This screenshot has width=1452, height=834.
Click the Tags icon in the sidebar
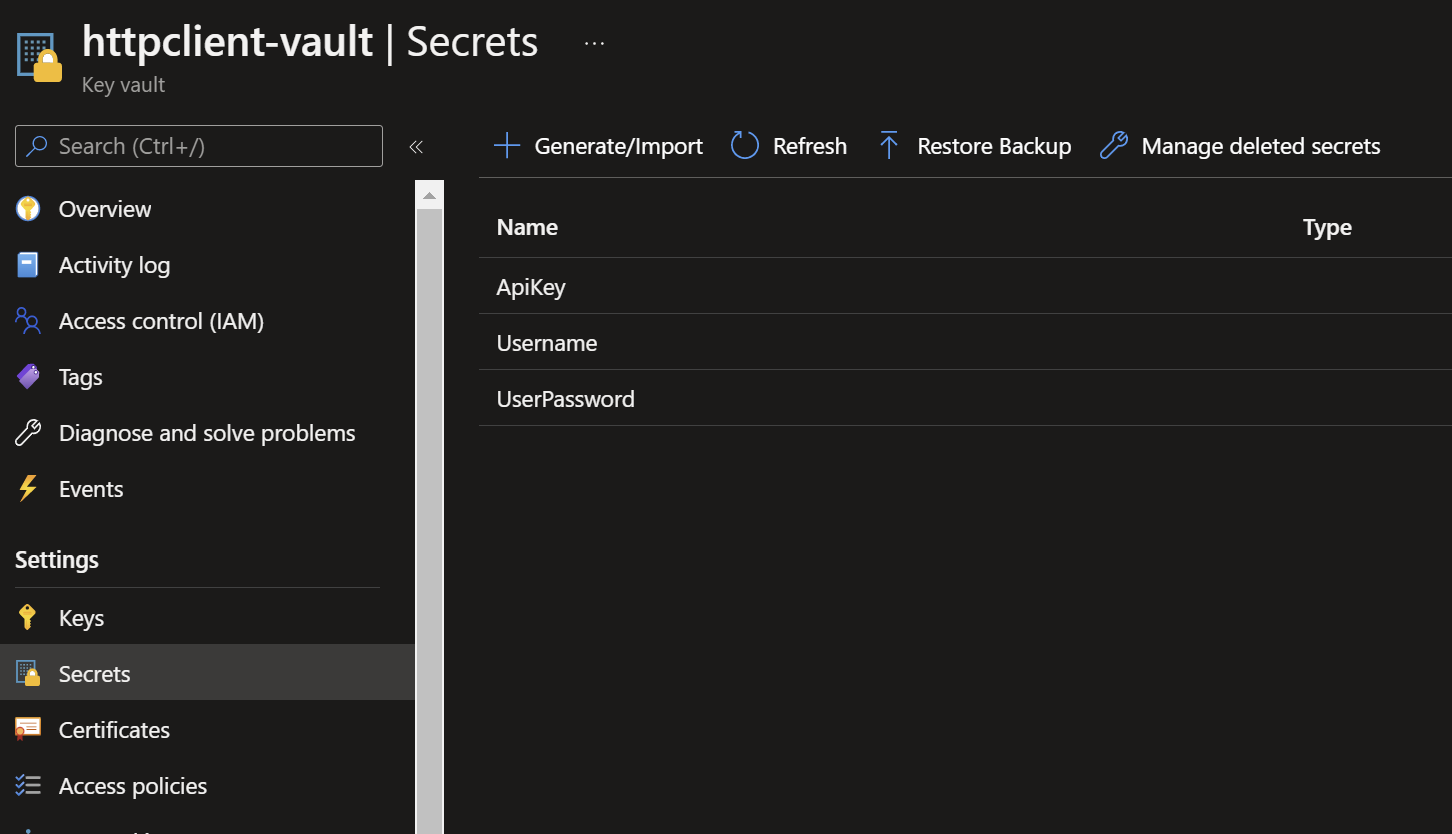pos(28,376)
